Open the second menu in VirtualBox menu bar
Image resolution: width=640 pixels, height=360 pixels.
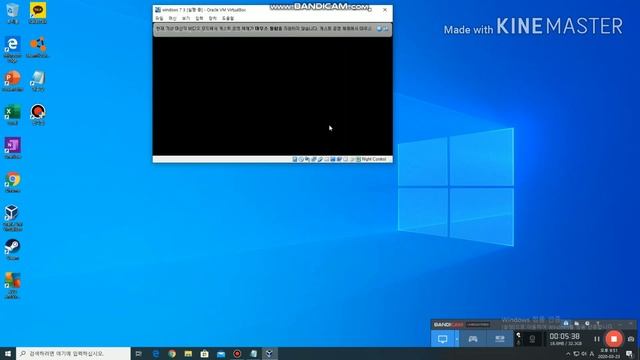(173, 18)
